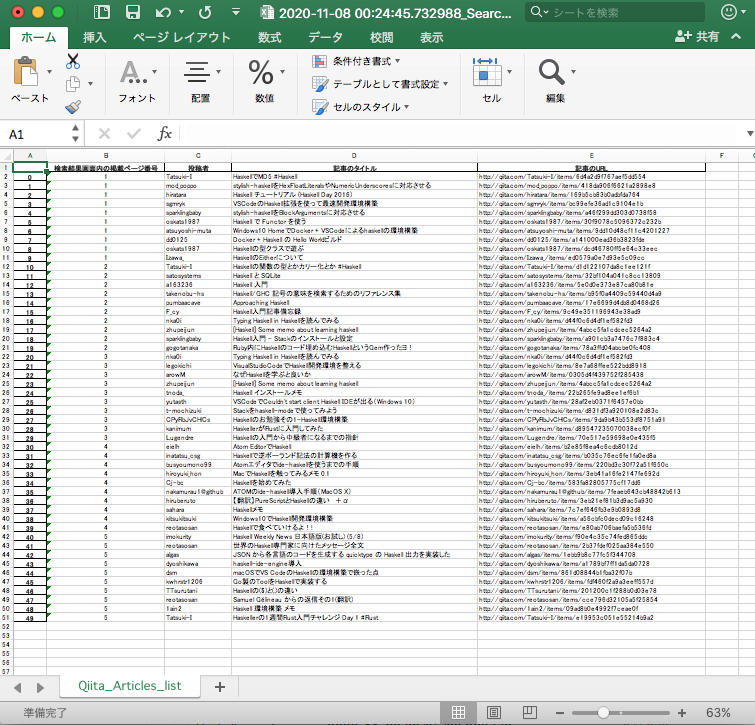This screenshot has width=755, height=725.
Task: Click the Cut scissors icon
Action: point(73,61)
